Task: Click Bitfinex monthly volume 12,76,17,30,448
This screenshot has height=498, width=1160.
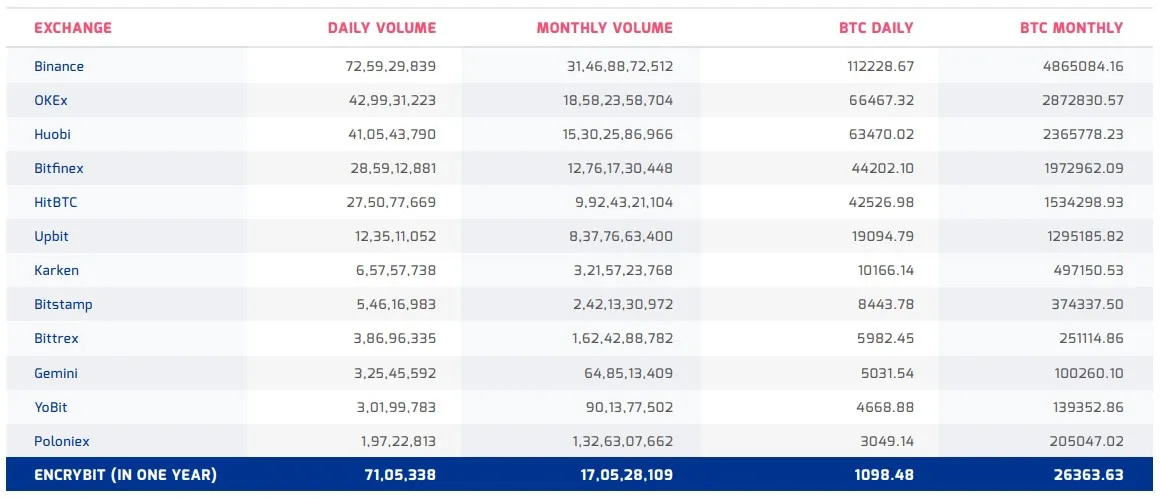Action: click(x=619, y=168)
